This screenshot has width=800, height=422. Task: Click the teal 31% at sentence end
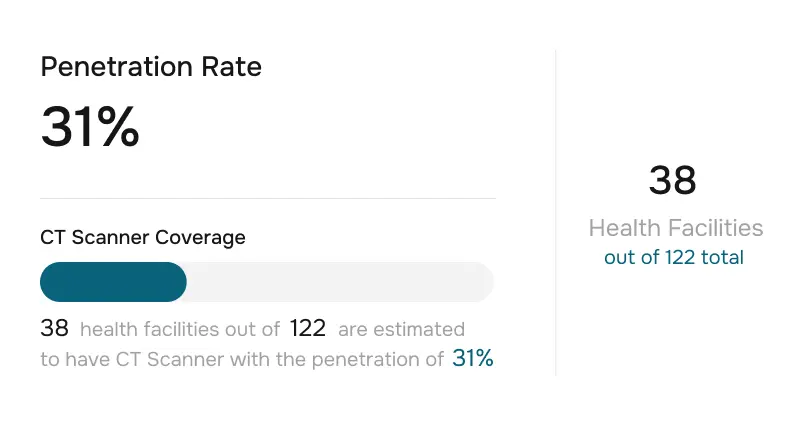[473, 358]
